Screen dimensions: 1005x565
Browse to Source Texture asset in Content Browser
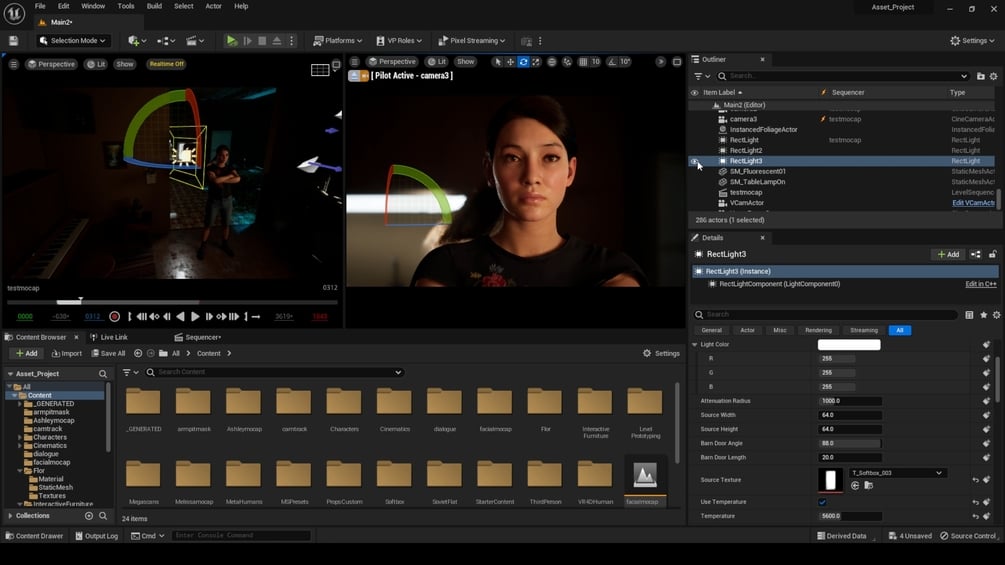pyautogui.click(x=868, y=486)
